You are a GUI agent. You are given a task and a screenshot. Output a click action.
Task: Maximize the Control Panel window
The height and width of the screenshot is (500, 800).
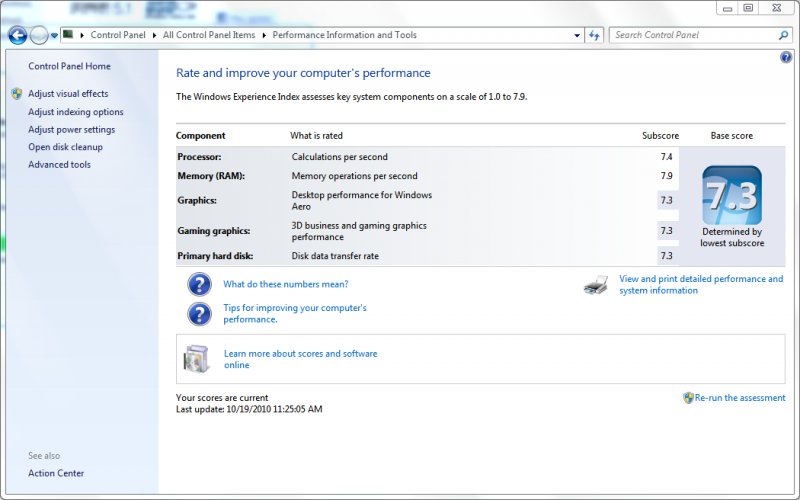coord(748,8)
